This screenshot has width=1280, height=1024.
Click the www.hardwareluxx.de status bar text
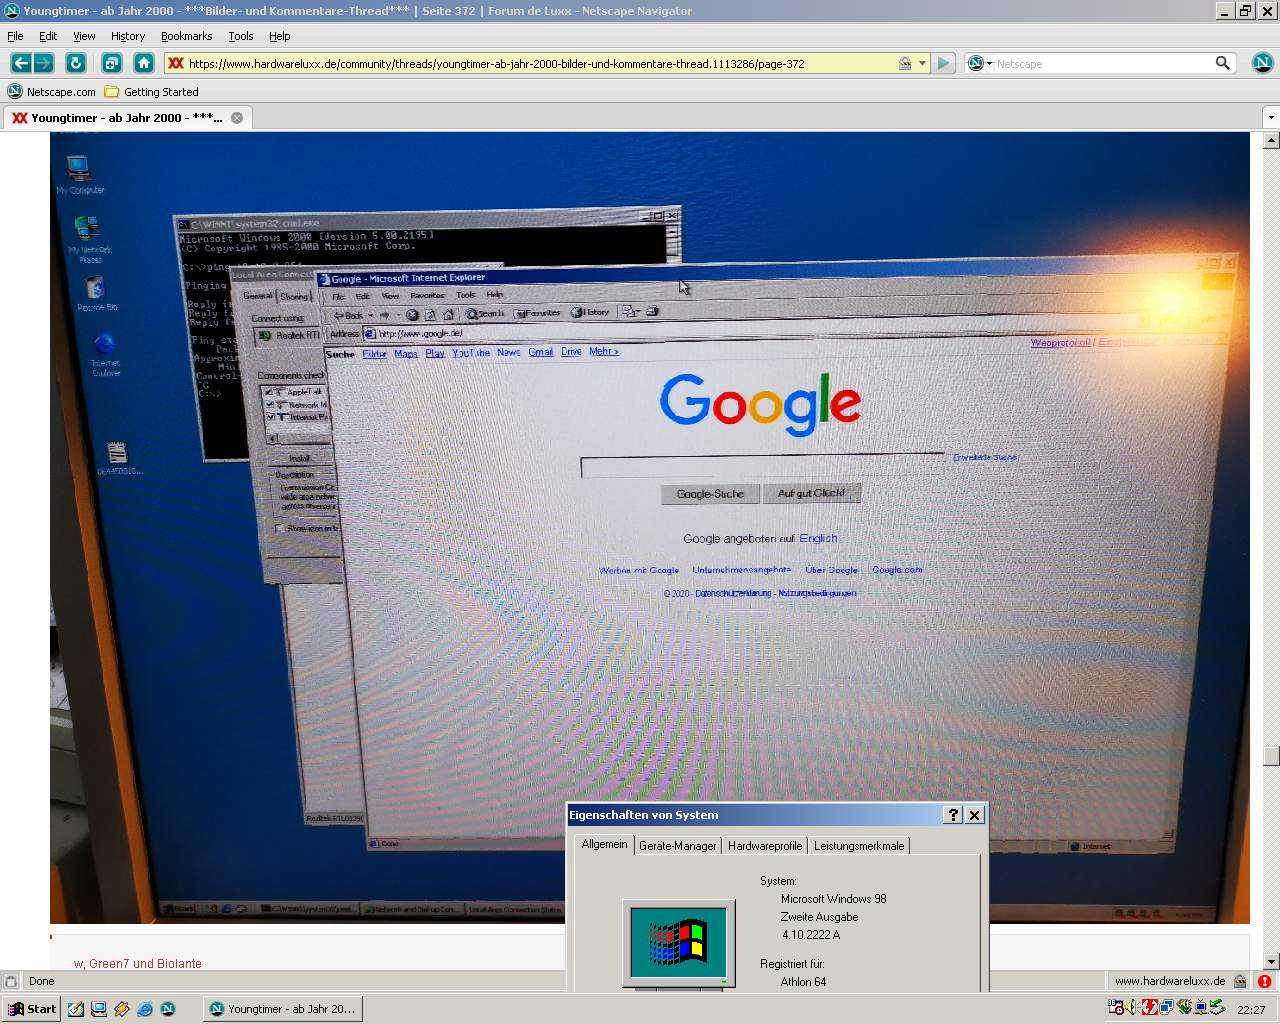pyautogui.click(x=1170, y=981)
